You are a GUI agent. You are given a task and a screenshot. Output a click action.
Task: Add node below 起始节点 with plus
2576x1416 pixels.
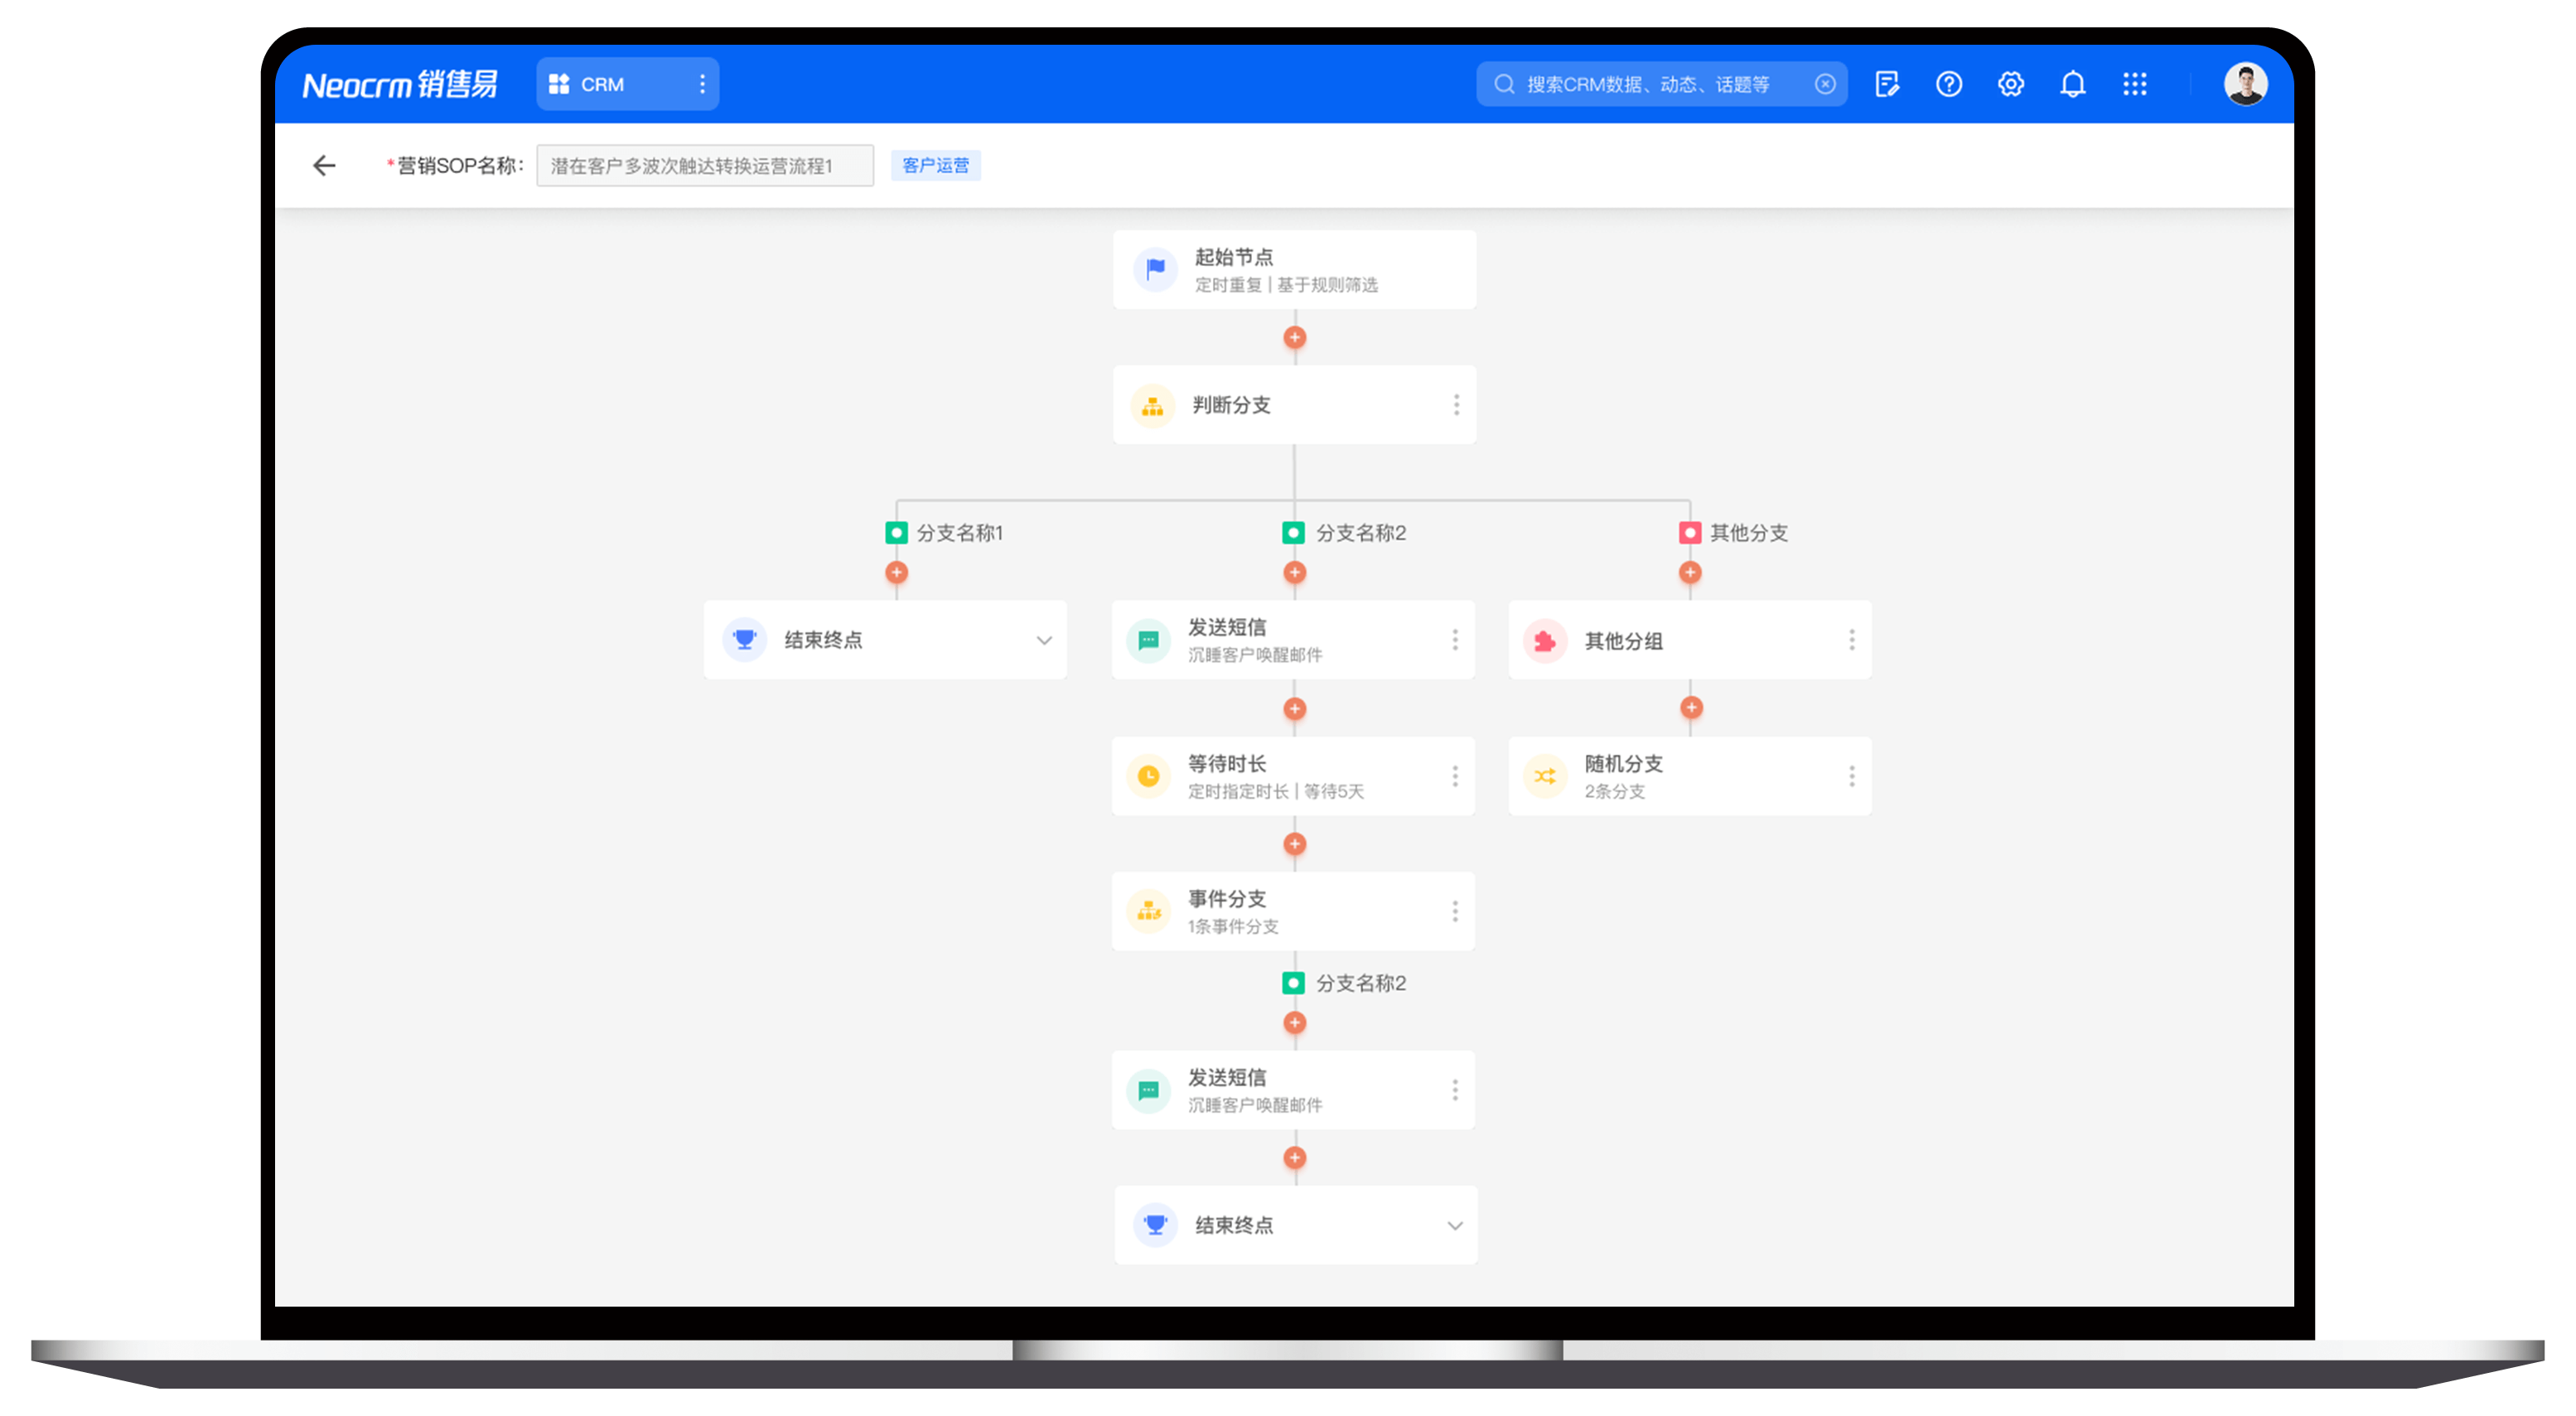click(x=1294, y=337)
